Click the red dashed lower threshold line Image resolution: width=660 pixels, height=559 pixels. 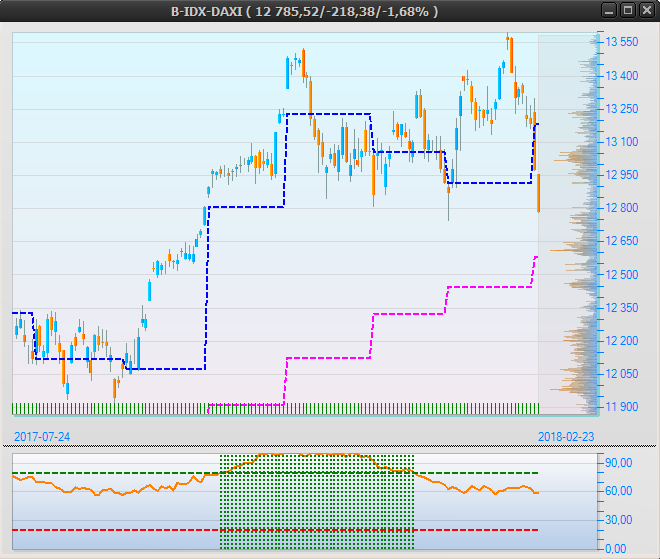tap(275, 530)
